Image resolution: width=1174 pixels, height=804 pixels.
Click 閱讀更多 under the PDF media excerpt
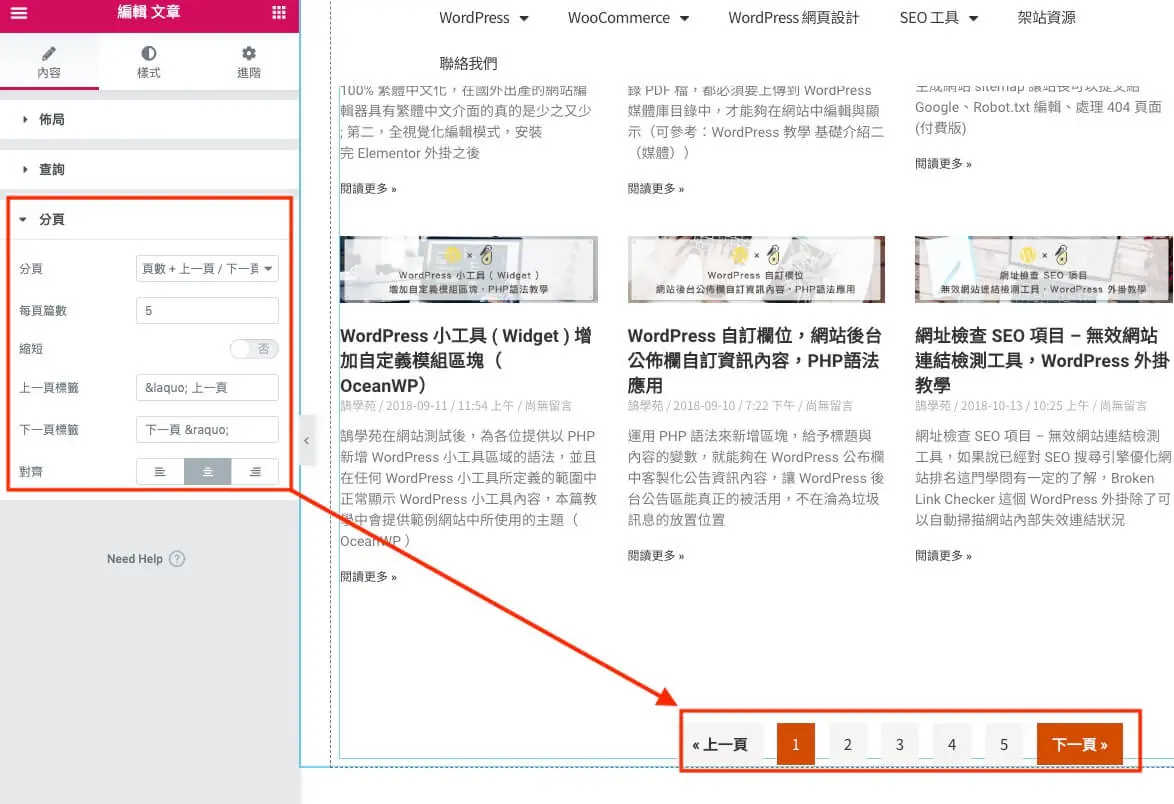tap(656, 189)
